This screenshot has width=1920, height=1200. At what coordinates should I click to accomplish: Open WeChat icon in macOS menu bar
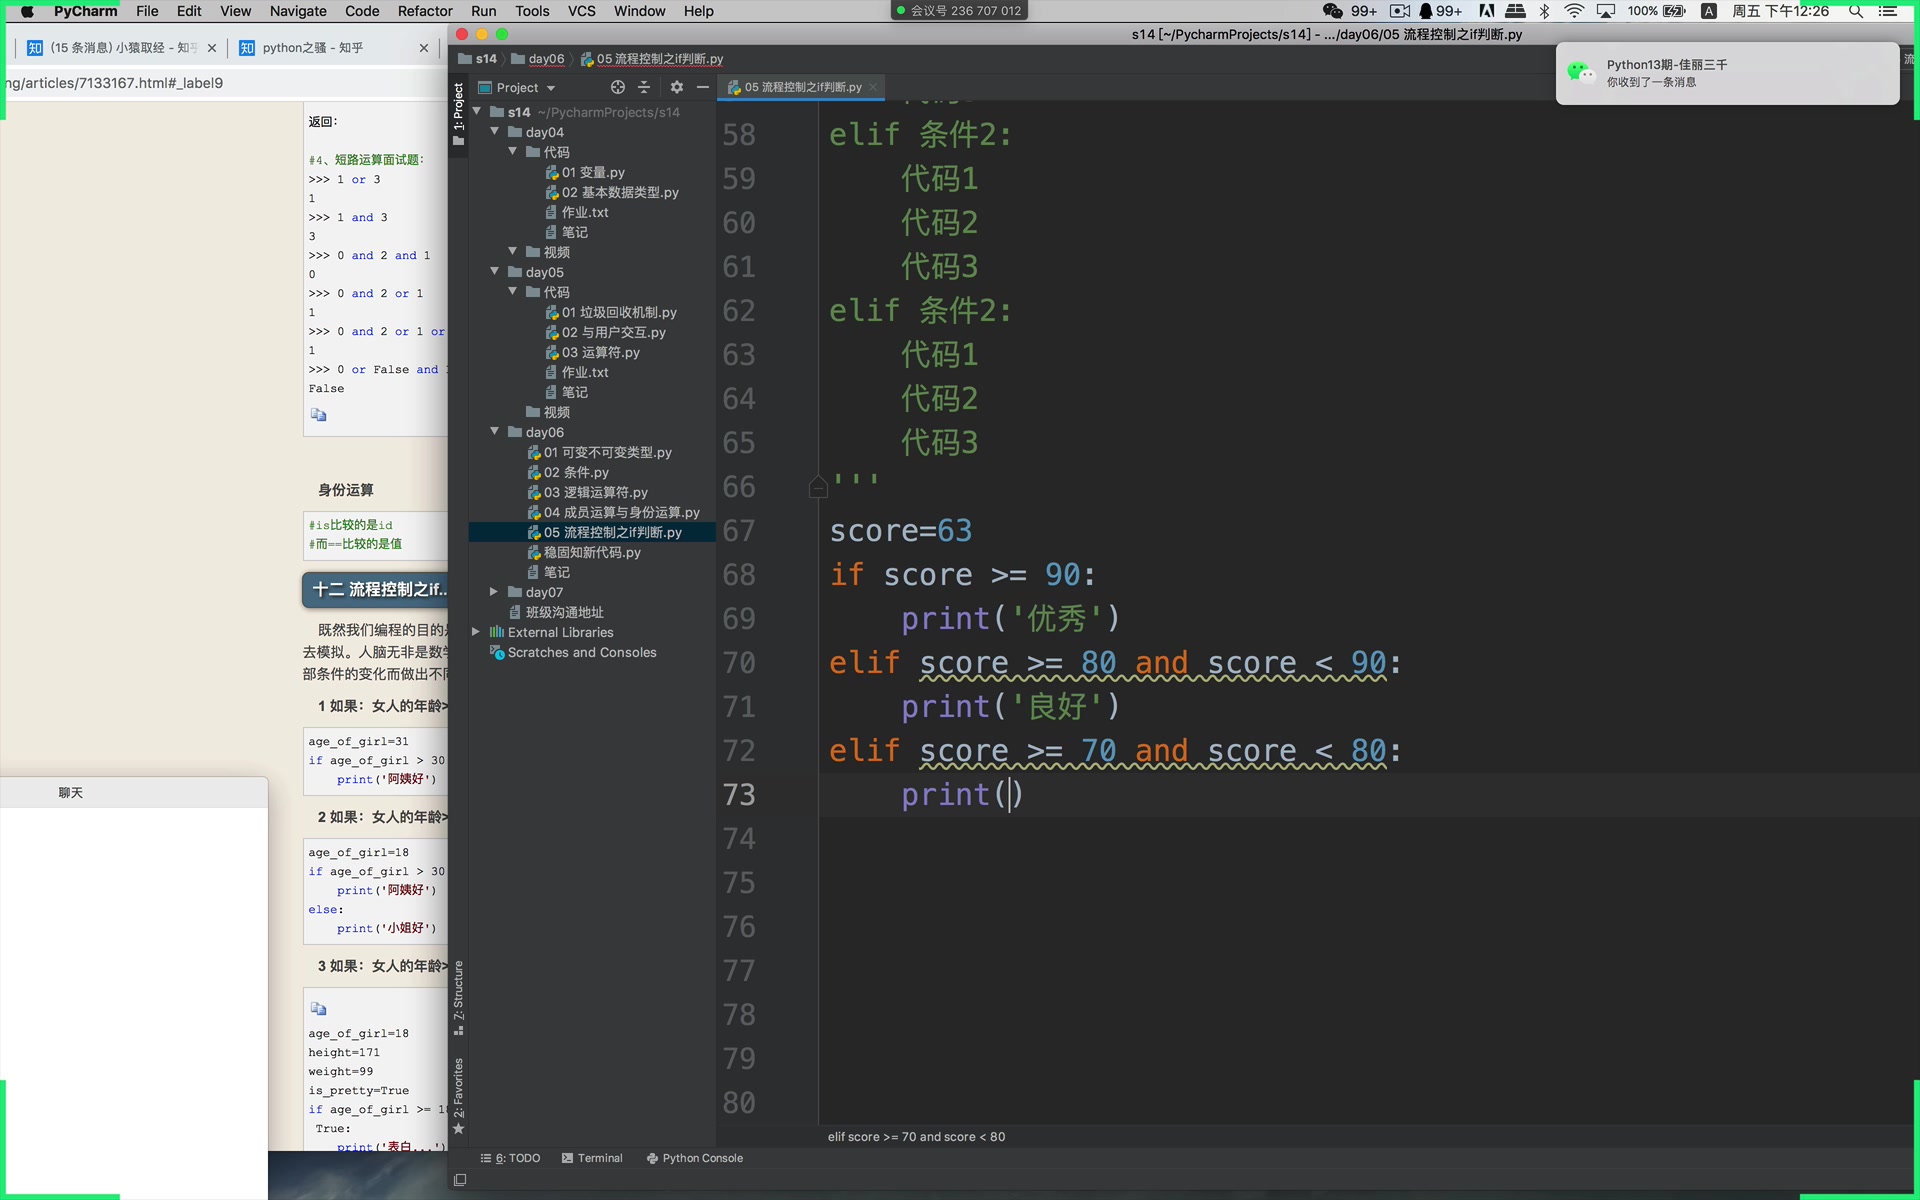point(1332,11)
